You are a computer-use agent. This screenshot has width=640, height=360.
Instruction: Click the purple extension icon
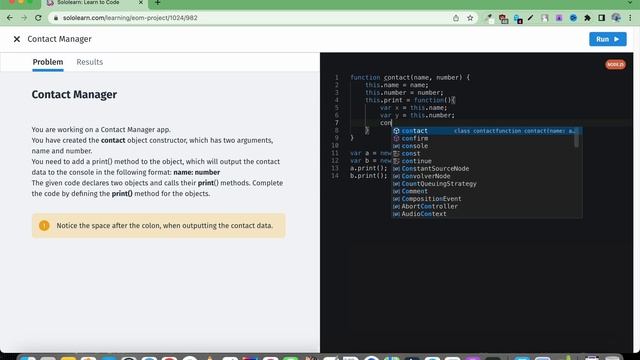pos(559,18)
